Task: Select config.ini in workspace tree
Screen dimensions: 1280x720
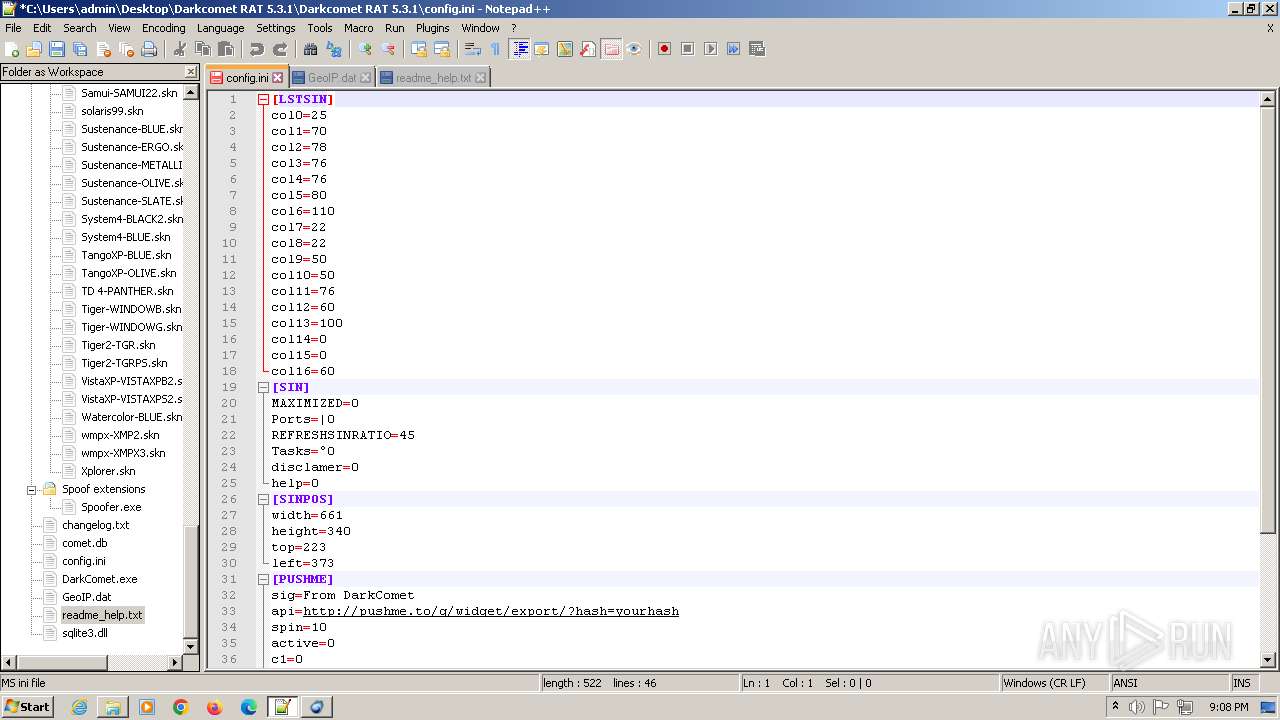Action: [83, 561]
